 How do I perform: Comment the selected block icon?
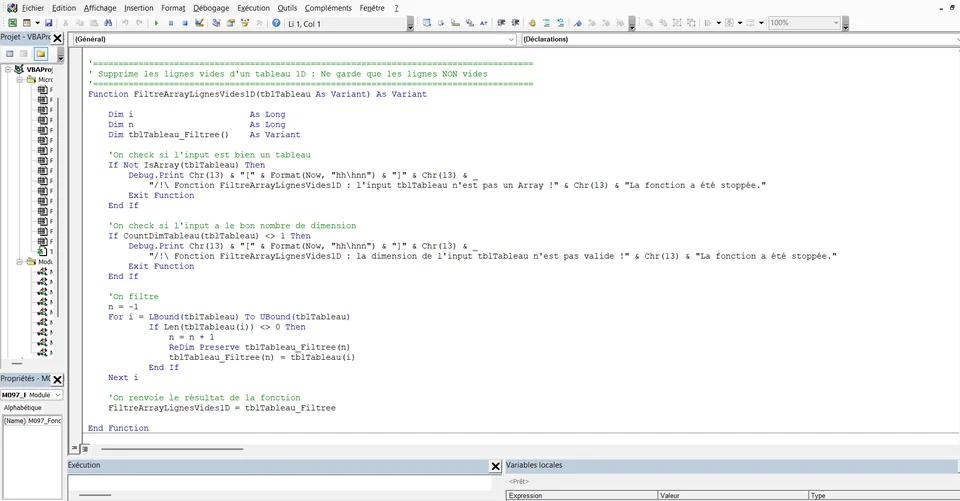click(546, 23)
